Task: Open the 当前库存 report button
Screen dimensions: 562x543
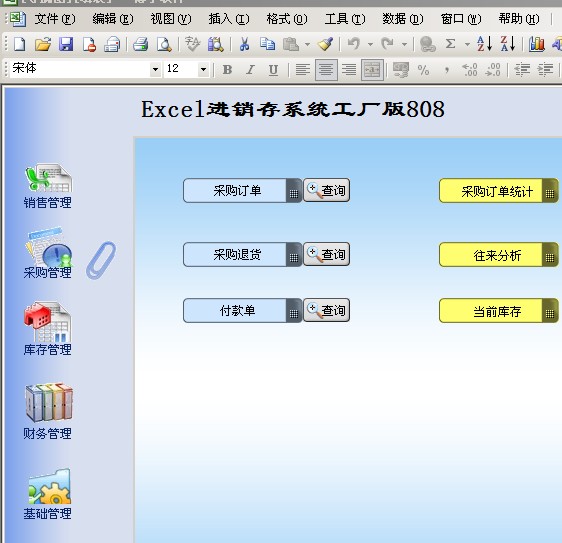Action: pyautogui.click(x=499, y=311)
